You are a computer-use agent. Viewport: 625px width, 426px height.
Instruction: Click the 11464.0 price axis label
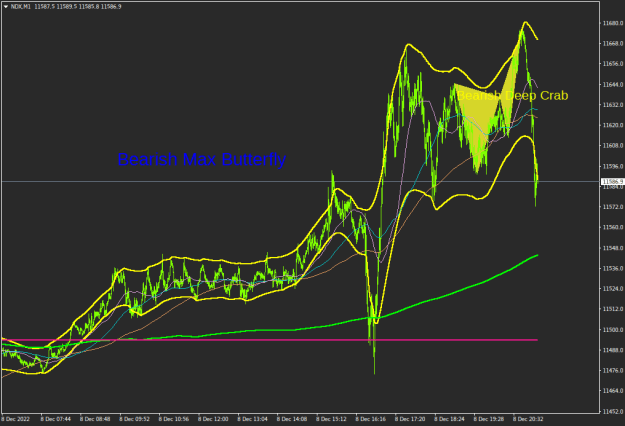click(x=613, y=391)
